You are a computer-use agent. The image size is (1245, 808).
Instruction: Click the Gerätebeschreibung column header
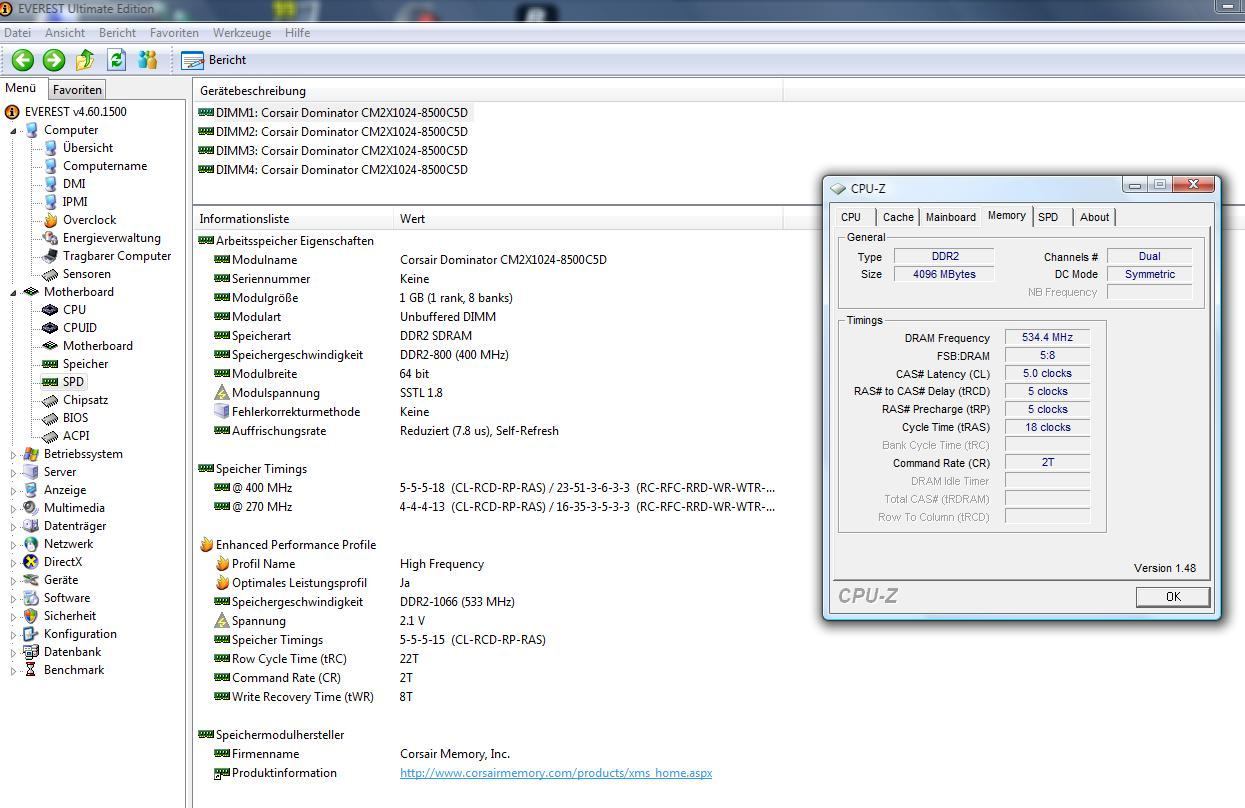(x=487, y=91)
